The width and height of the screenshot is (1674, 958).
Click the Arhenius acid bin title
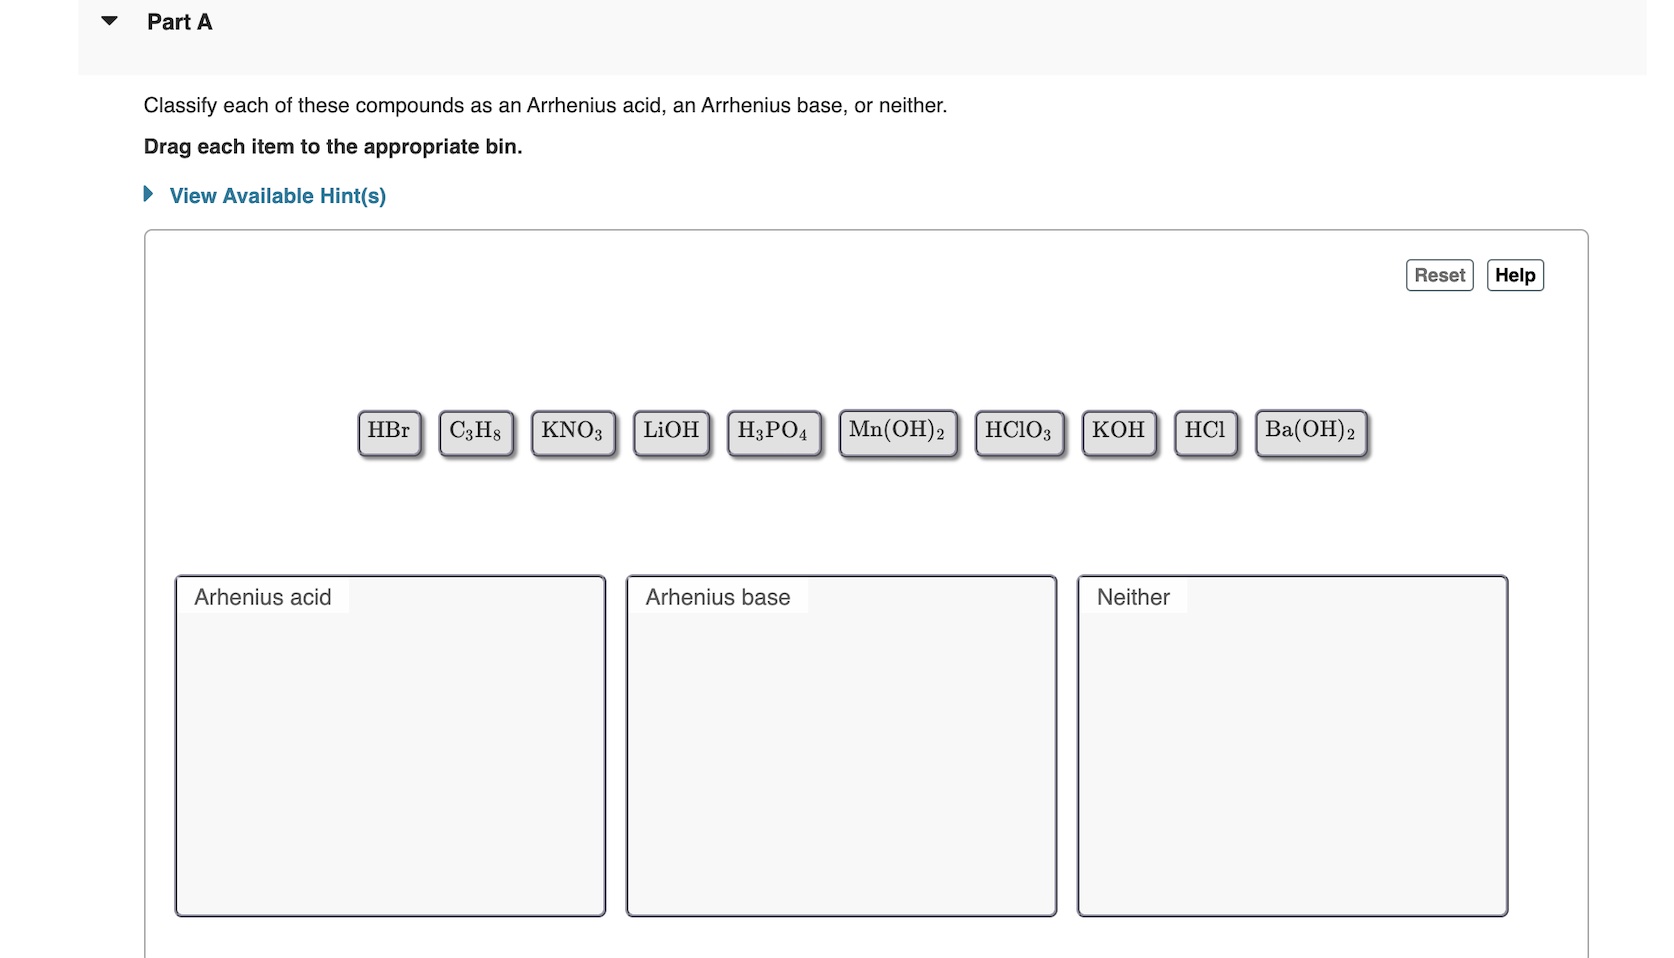tap(262, 597)
